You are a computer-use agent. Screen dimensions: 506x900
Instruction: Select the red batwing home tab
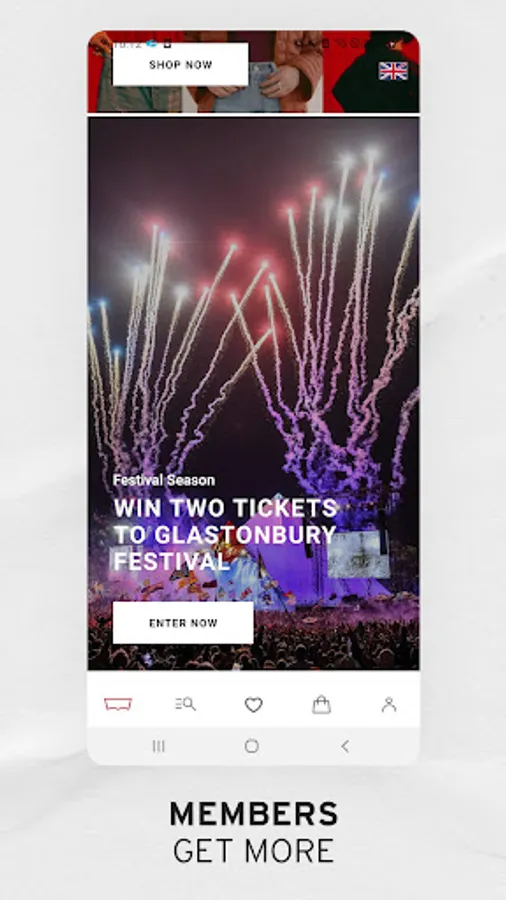118,704
